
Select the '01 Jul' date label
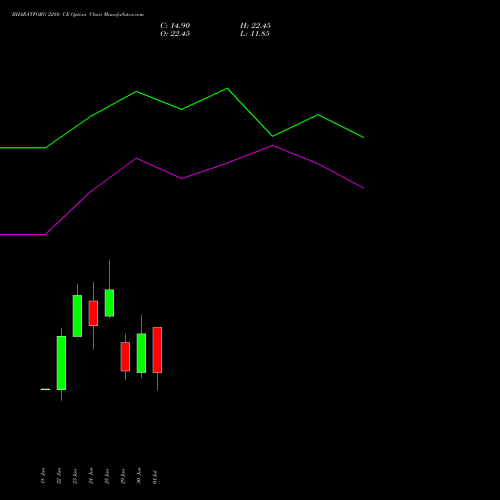click(x=155, y=477)
